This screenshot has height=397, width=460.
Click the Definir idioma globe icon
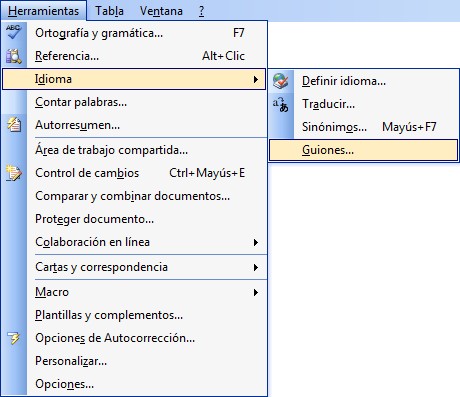[281, 81]
